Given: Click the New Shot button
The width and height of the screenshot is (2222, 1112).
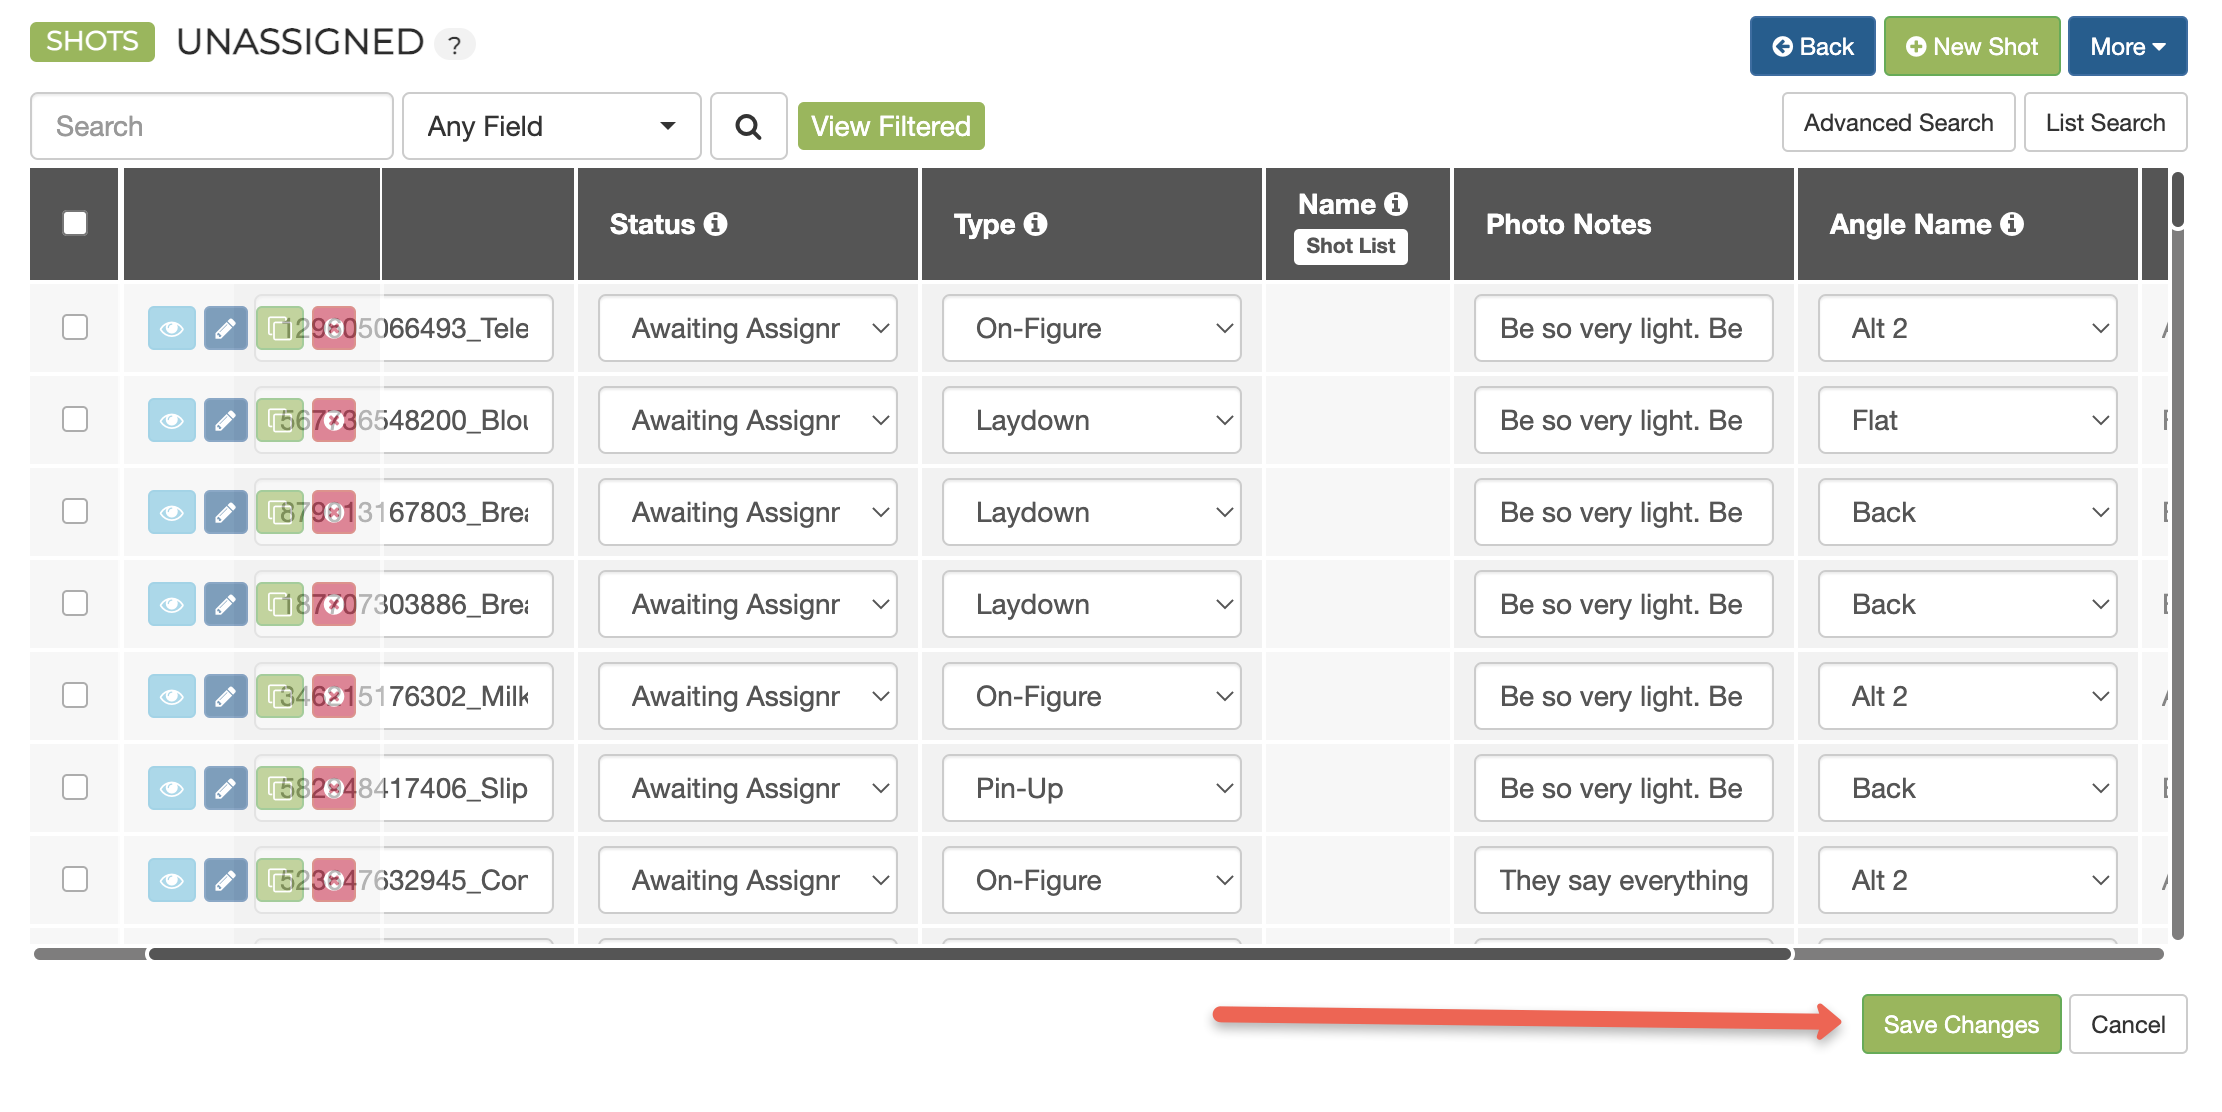Looking at the screenshot, I should [x=1971, y=47].
